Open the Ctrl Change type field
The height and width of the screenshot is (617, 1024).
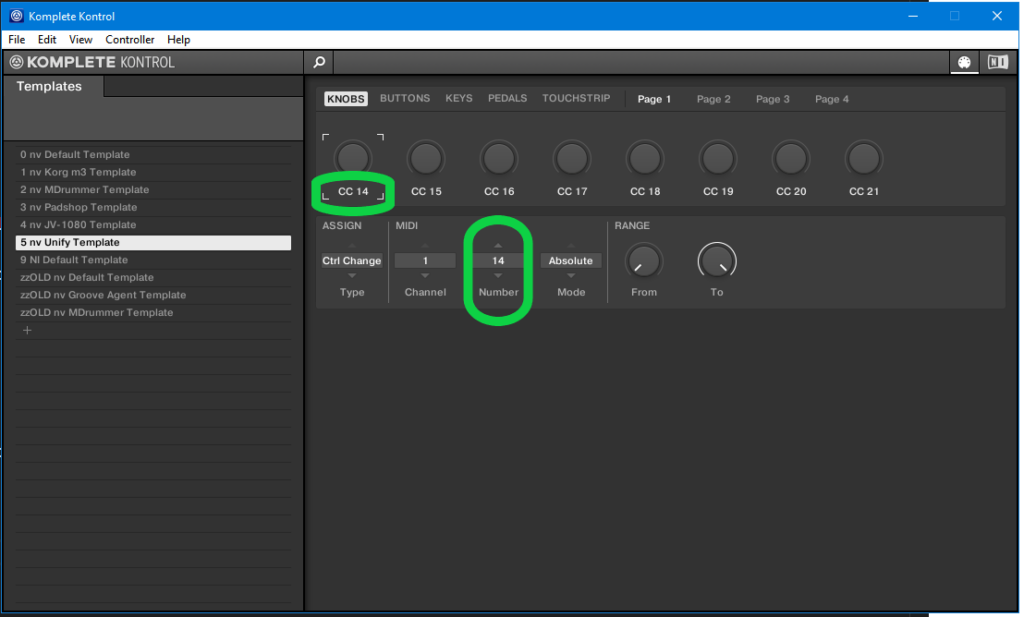(352, 261)
